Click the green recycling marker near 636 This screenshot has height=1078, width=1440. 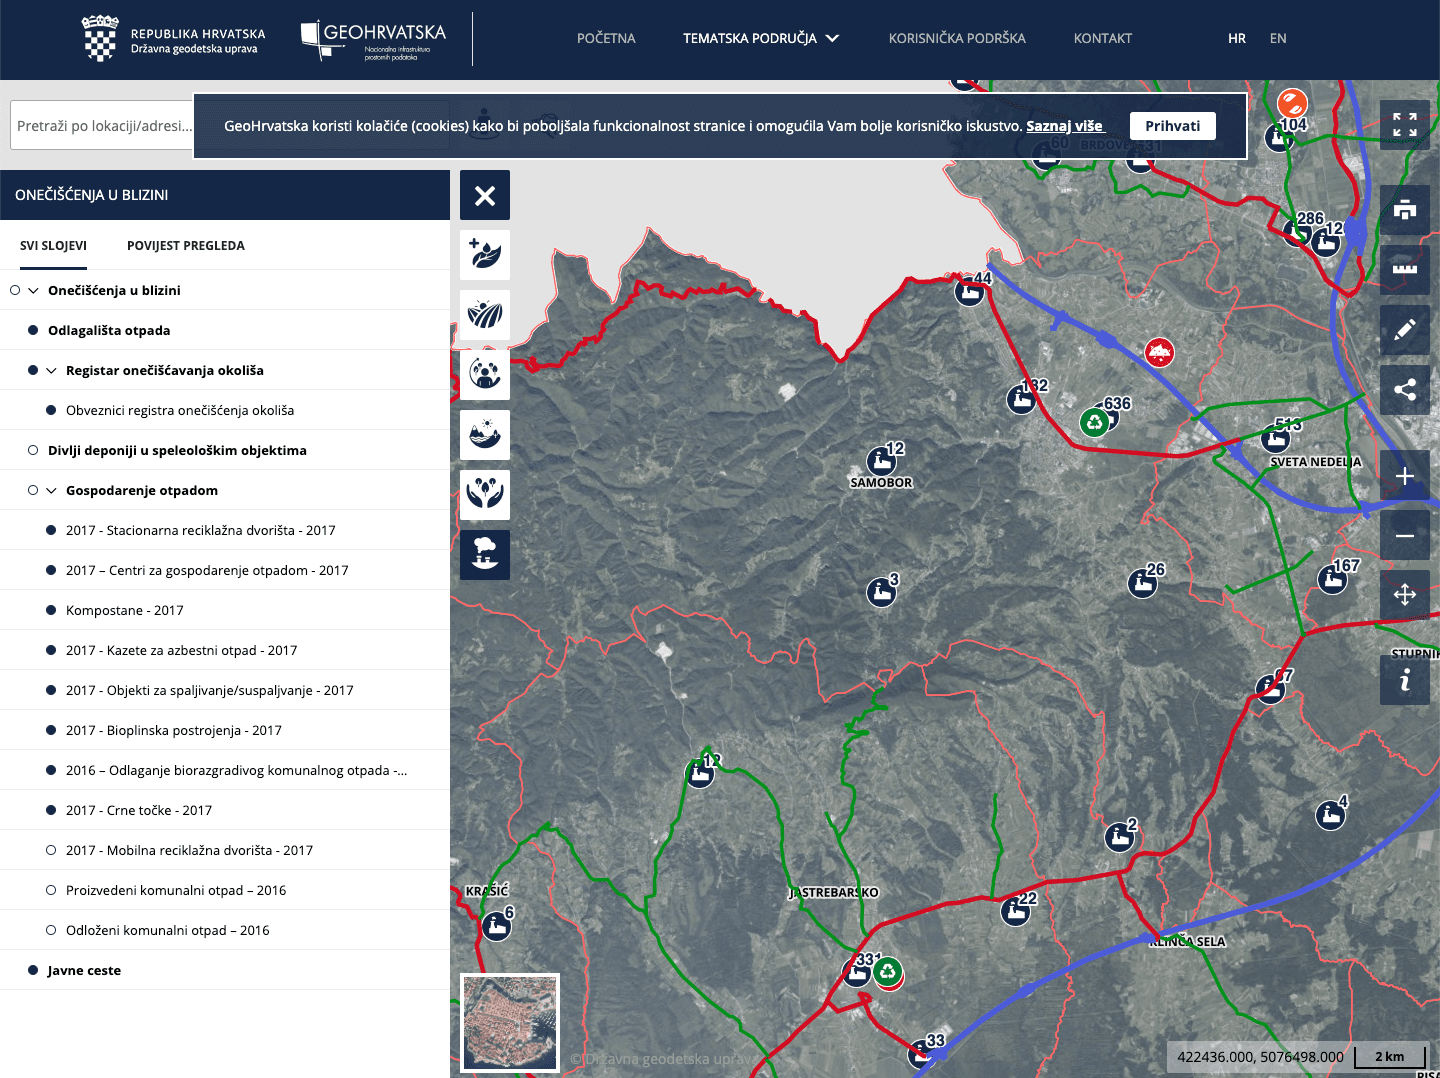[1095, 423]
